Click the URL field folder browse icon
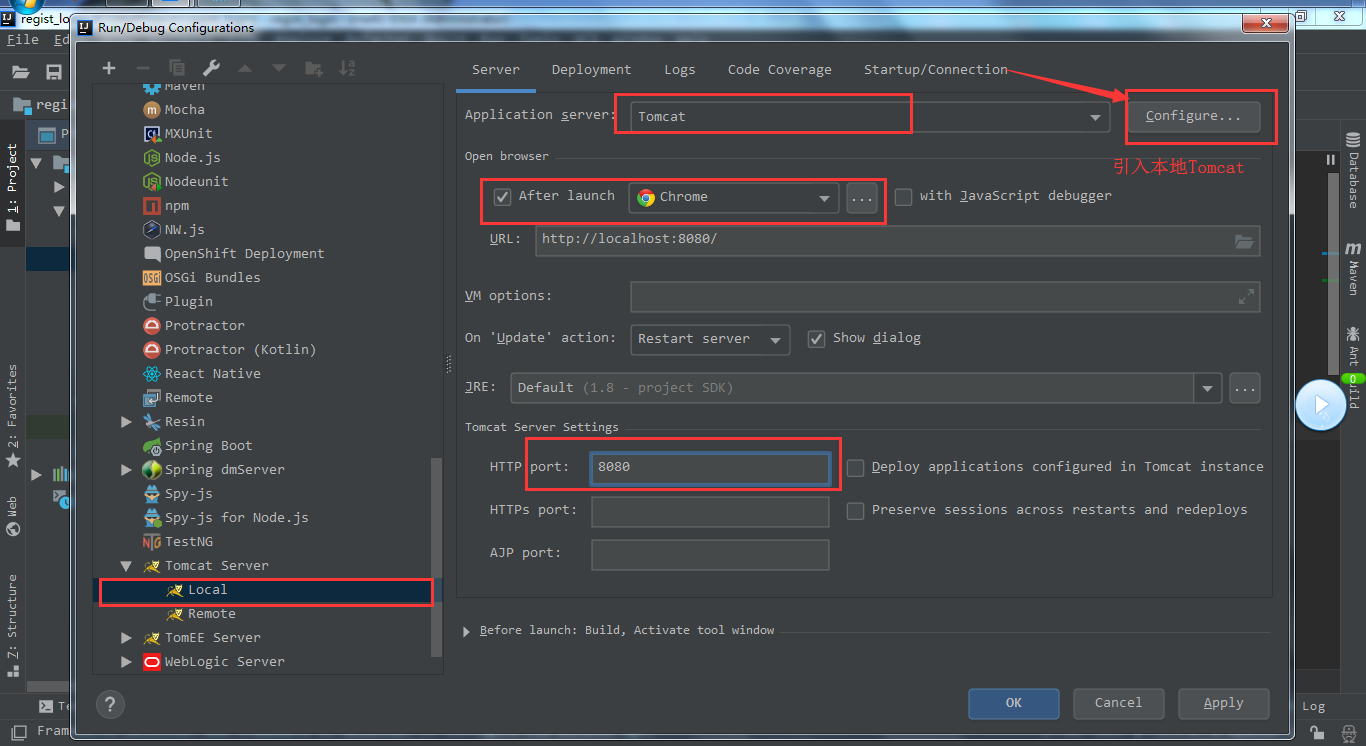The height and width of the screenshot is (746, 1366). point(1244,241)
